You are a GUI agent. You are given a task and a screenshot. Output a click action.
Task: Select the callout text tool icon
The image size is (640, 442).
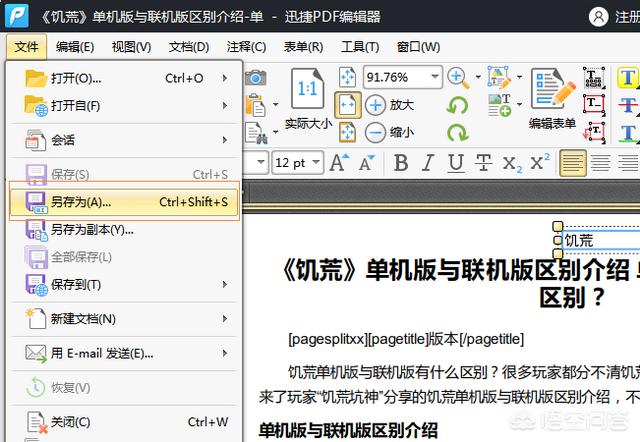point(593,132)
